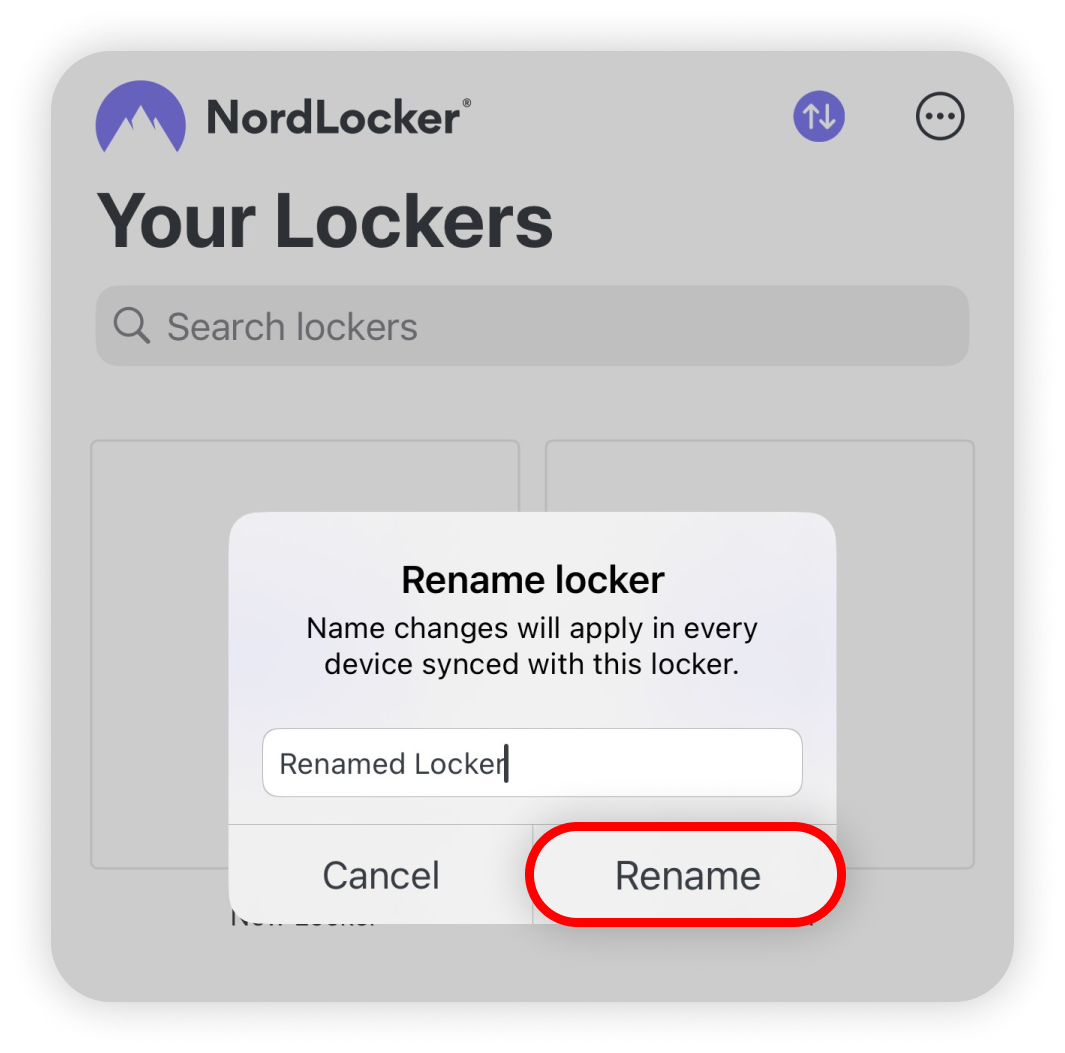The image size is (1065, 1053).
Task: Confirm with the Rename button
Action: 685,875
